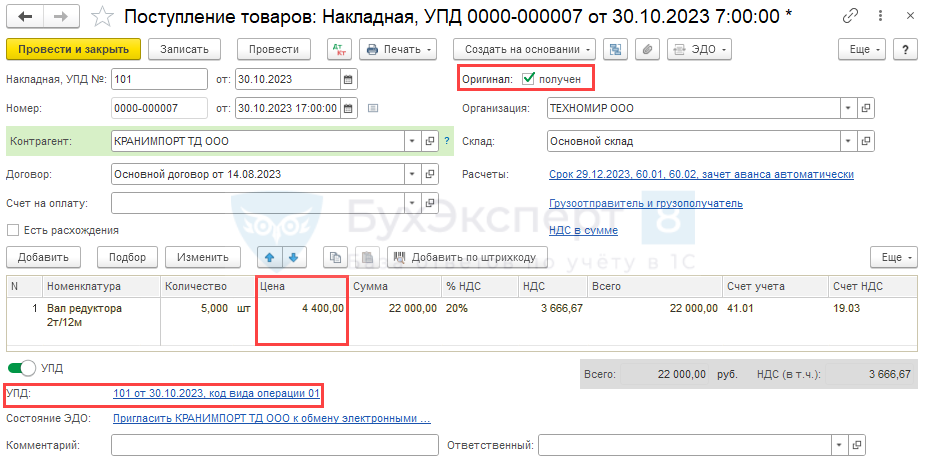The height and width of the screenshot is (465, 927).
Task: Open Подбор item selection
Action: coord(127,257)
